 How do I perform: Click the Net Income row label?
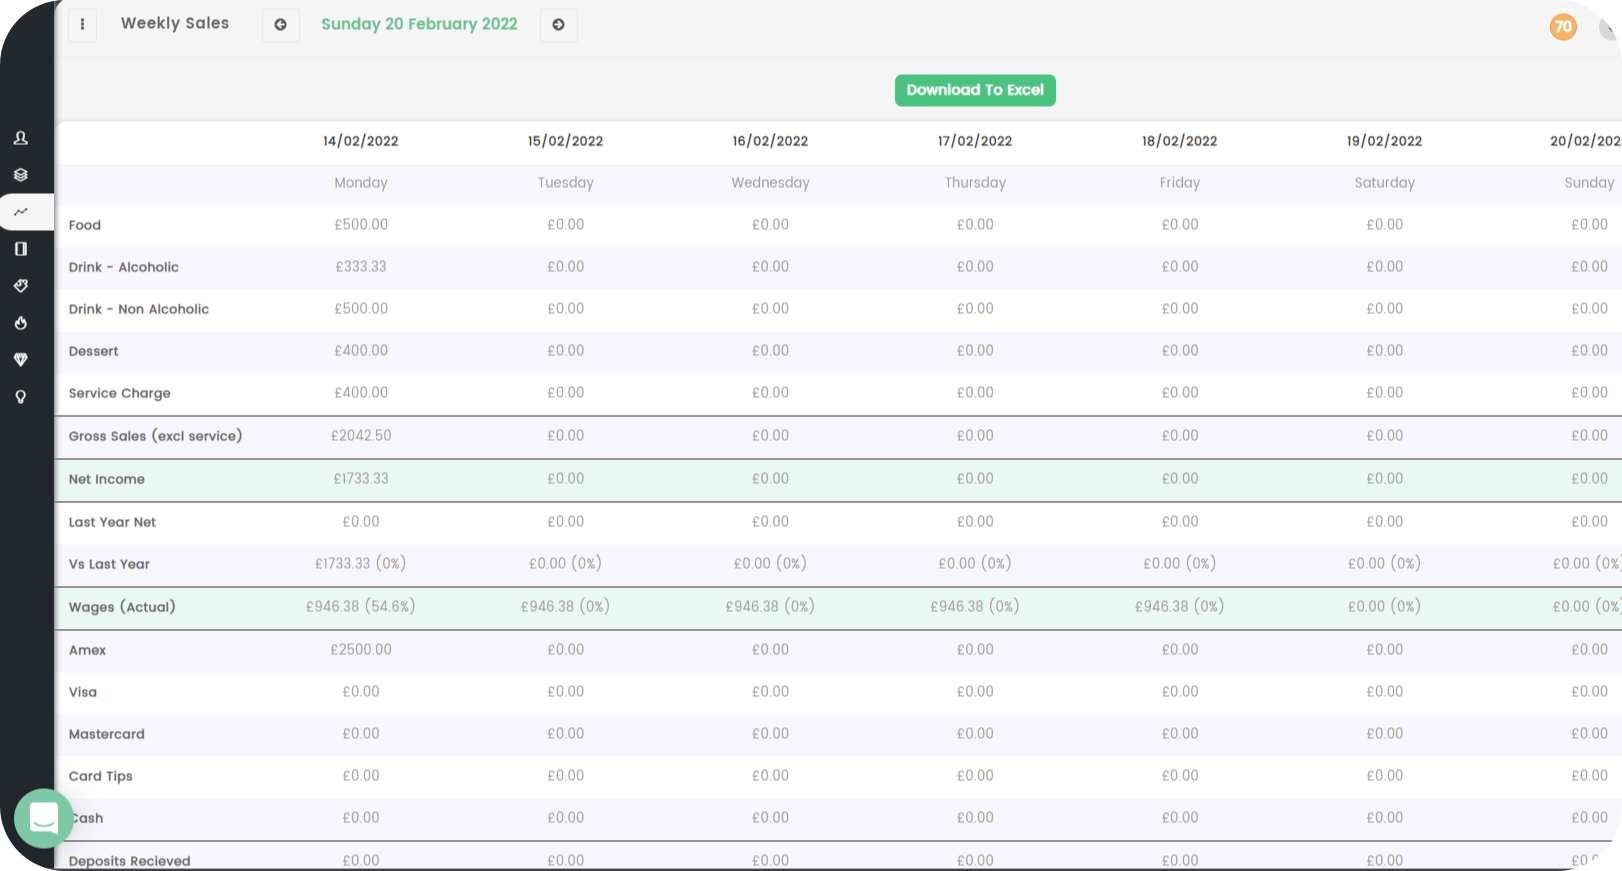point(107,479)
